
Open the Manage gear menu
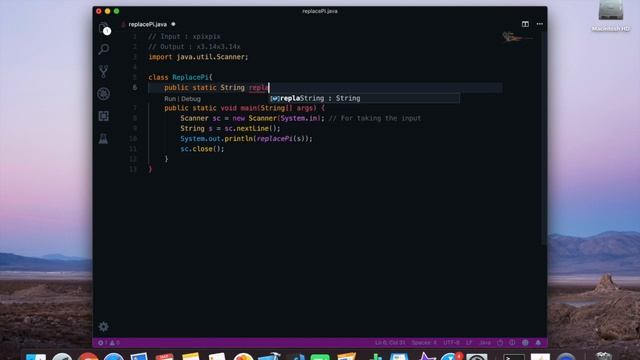pos(103,327)
